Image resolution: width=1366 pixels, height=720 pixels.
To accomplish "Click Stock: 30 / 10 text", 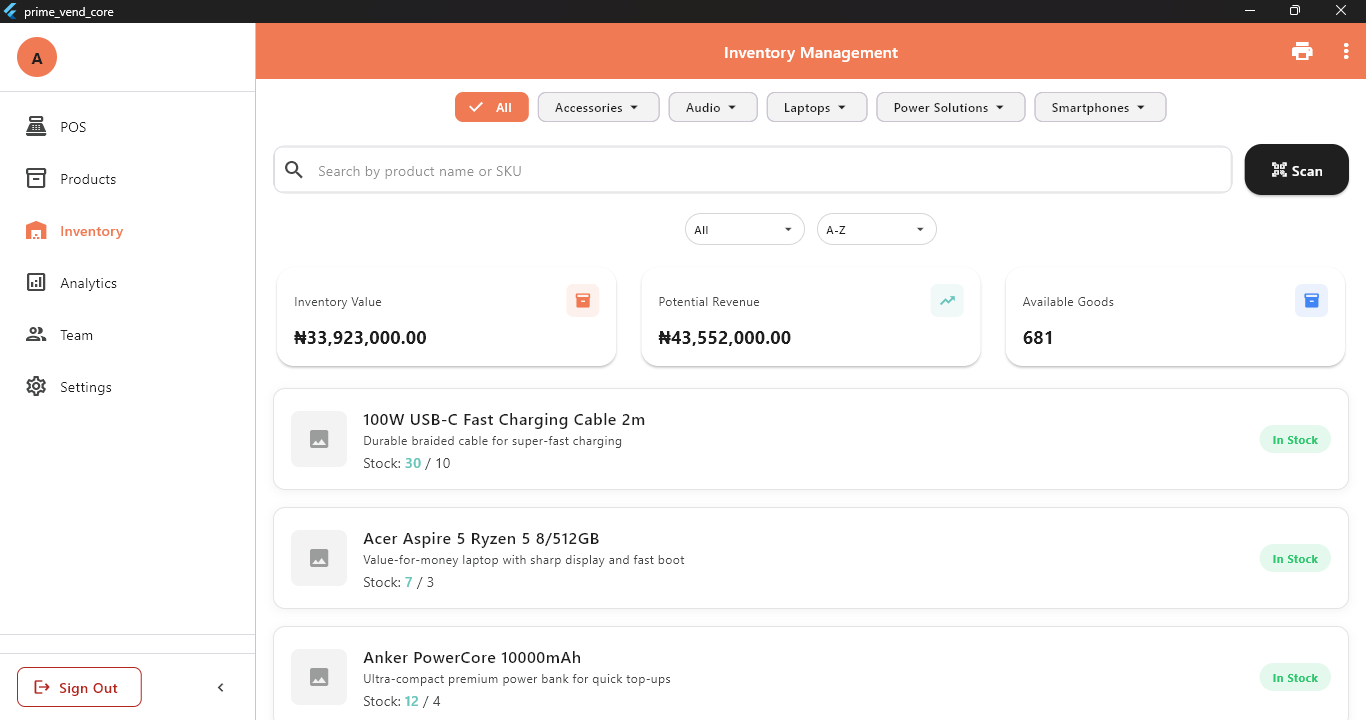I will pos(407,463).
